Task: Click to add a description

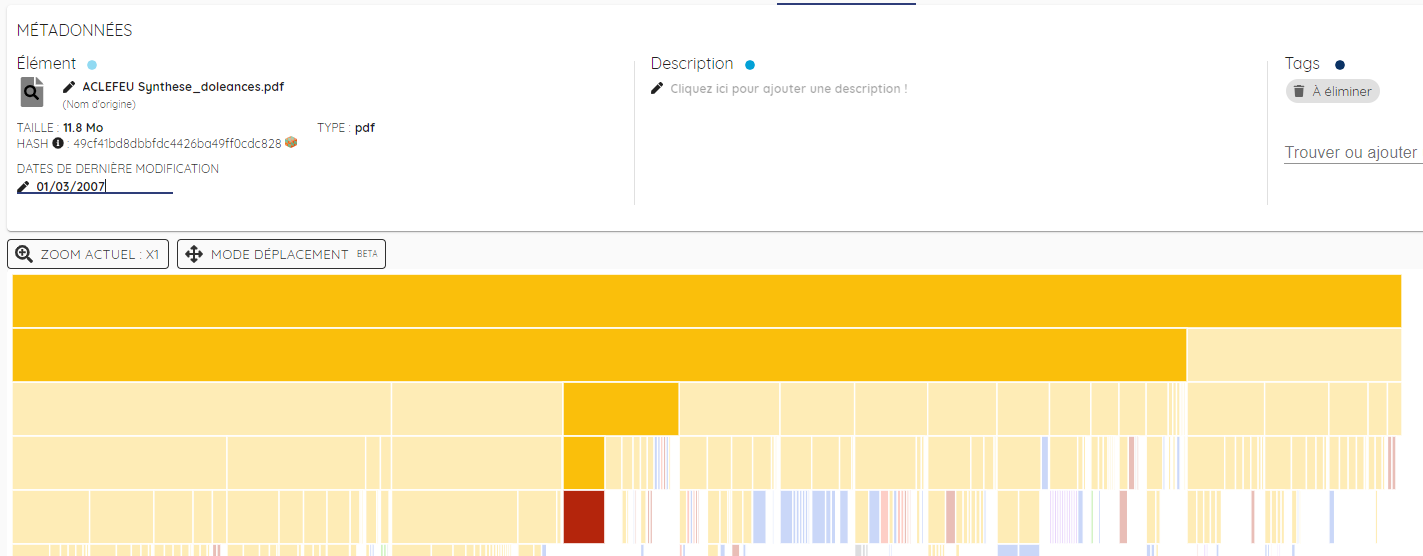Action: coord(789,89)
